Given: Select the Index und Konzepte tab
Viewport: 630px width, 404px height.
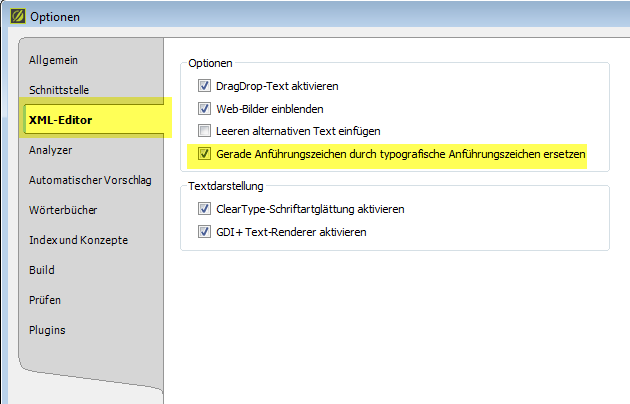Looking at the screenshot, I should (x=79, y=240).
